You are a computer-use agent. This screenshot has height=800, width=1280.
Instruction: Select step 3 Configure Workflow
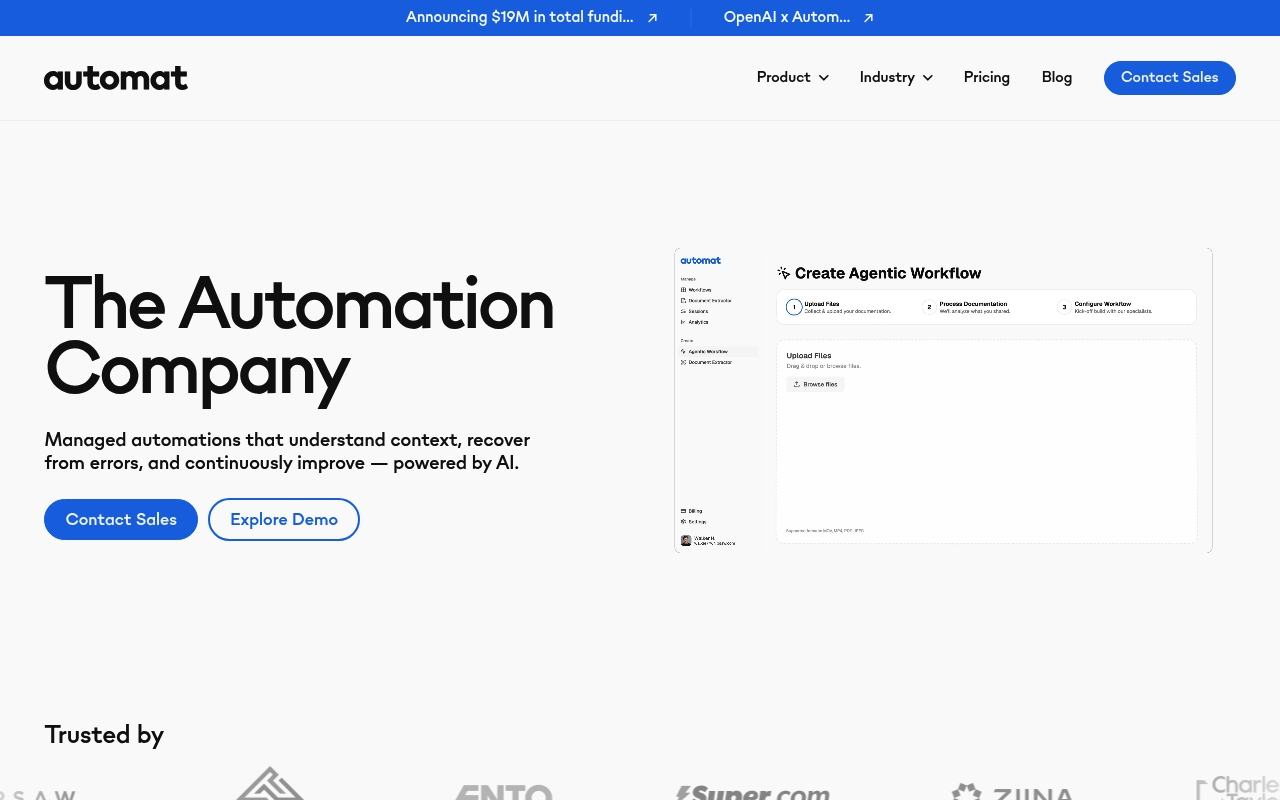click(1105, 307)
